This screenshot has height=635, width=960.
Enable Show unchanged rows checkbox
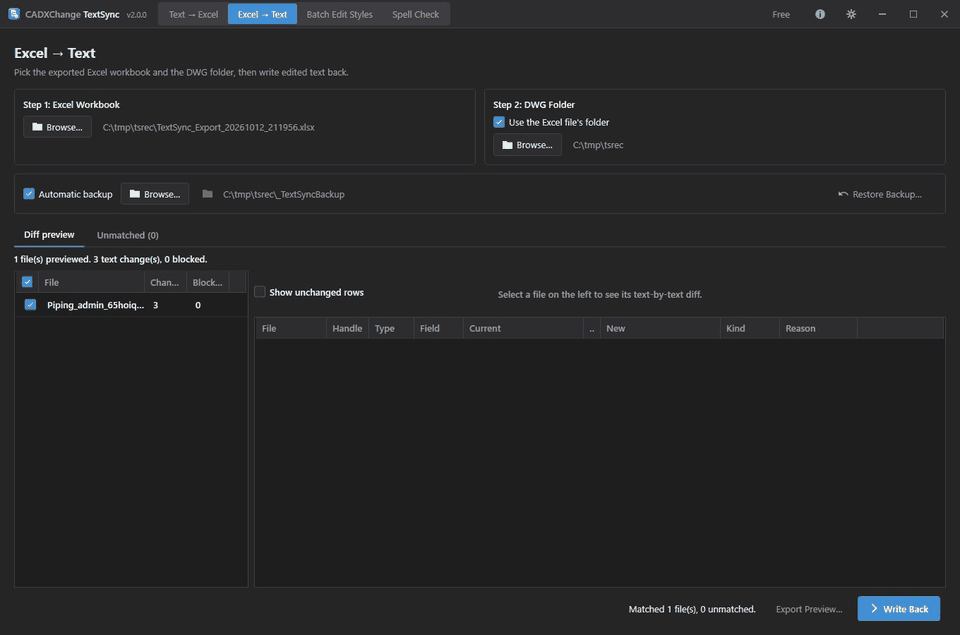[x=260, y=291]
